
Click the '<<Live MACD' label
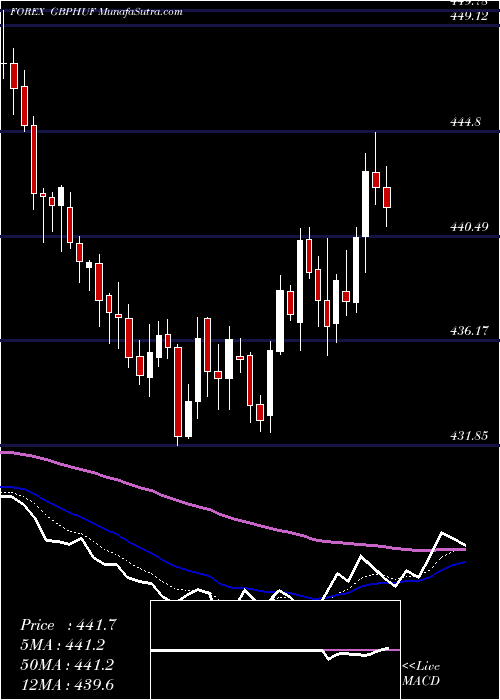pyautogui.click(x=421, y=673)
